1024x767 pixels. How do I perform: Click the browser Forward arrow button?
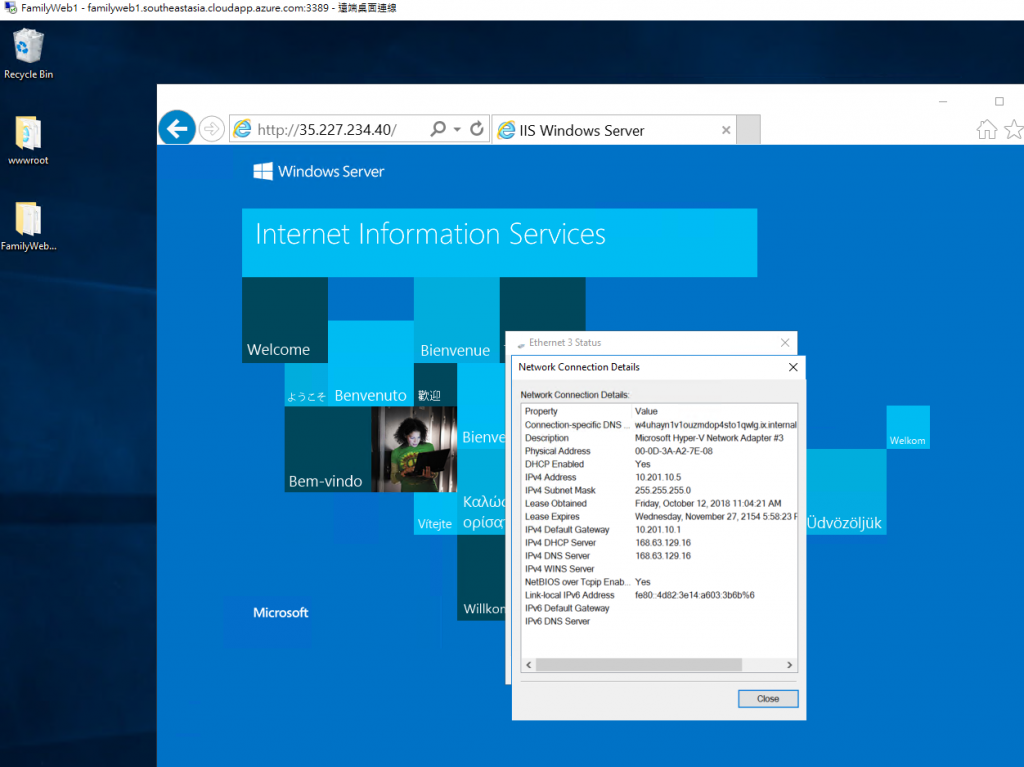[x=212, y=129]
